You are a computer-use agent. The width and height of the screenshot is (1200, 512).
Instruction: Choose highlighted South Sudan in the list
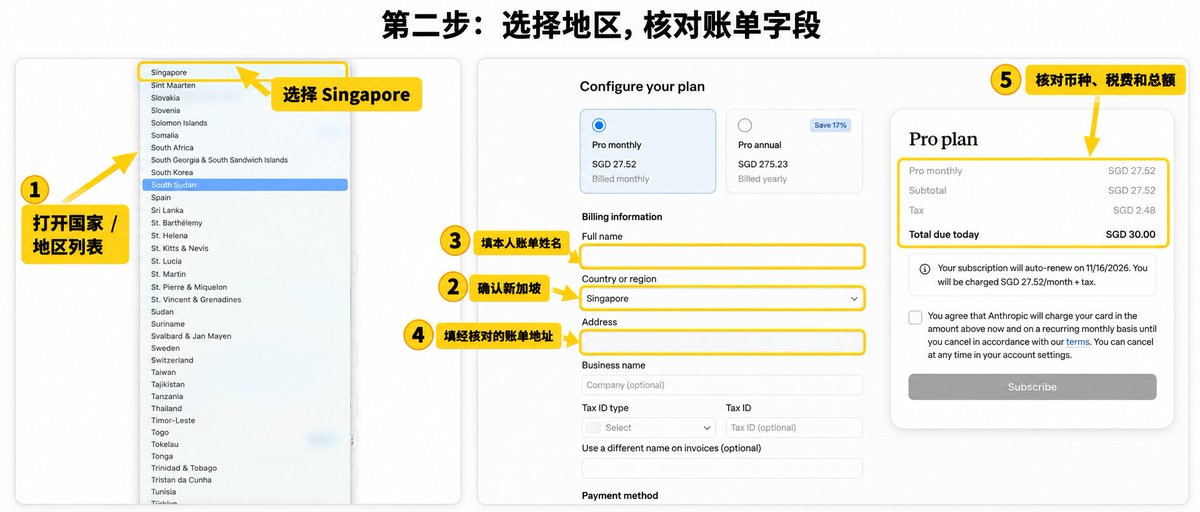[245, 185]
